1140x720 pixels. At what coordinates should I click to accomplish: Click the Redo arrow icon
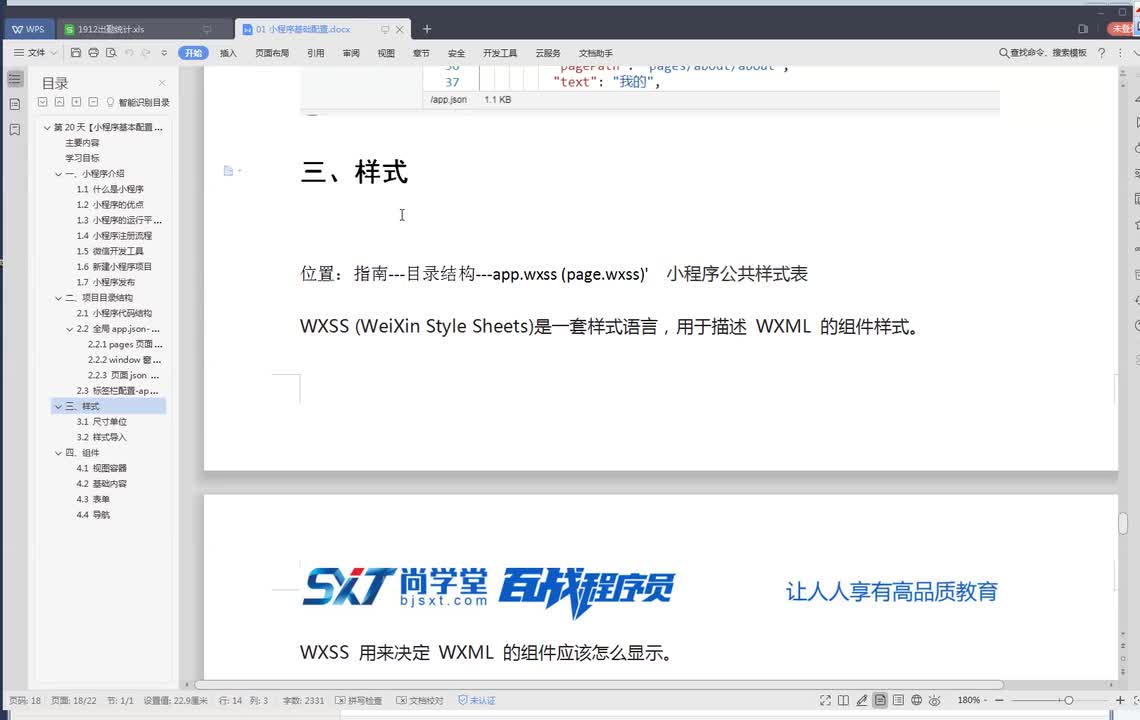(x=146, y=52)
